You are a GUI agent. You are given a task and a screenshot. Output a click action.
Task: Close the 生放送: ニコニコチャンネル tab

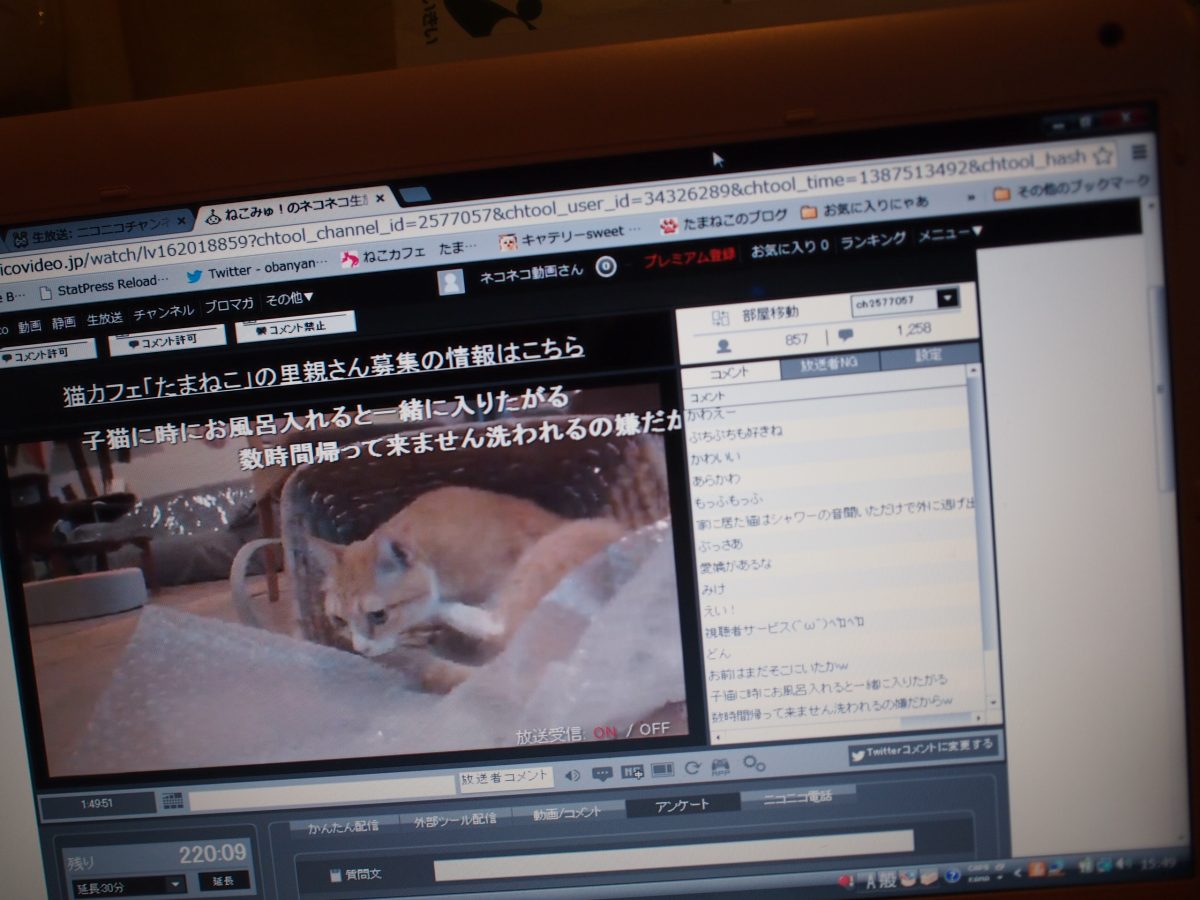(181, 220)
